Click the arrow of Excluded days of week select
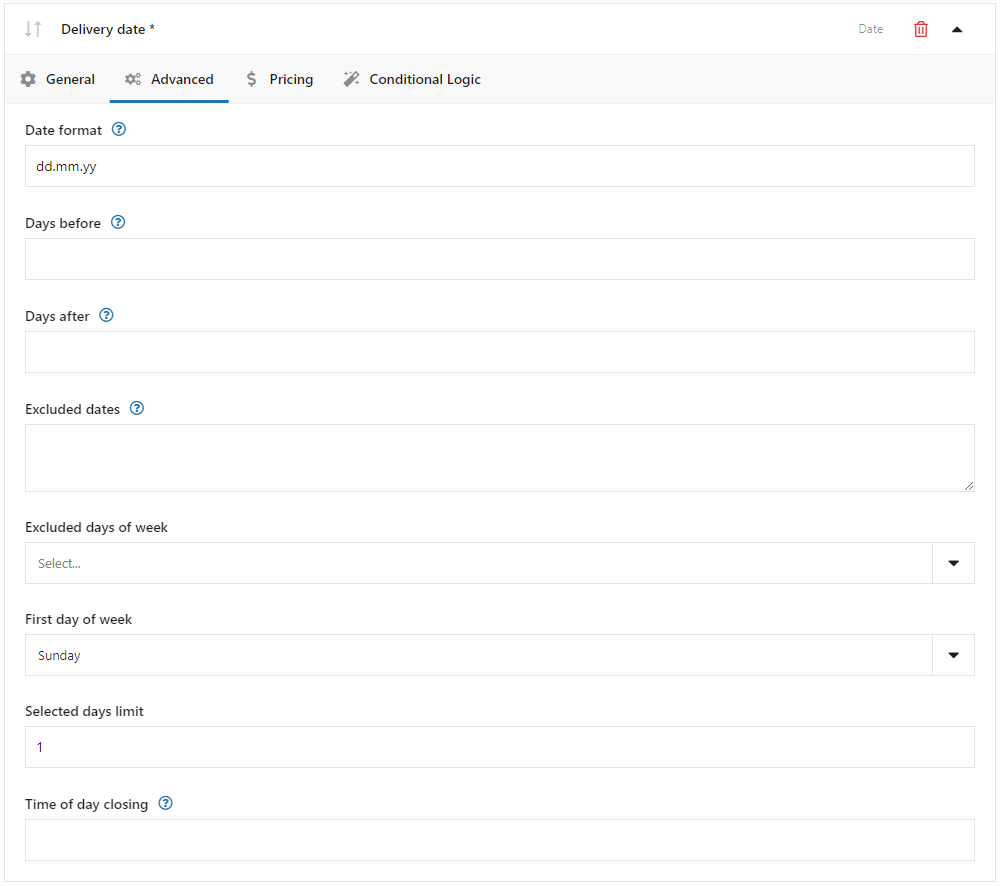This screenshot has height=886, width=1000. click(953, 563)
